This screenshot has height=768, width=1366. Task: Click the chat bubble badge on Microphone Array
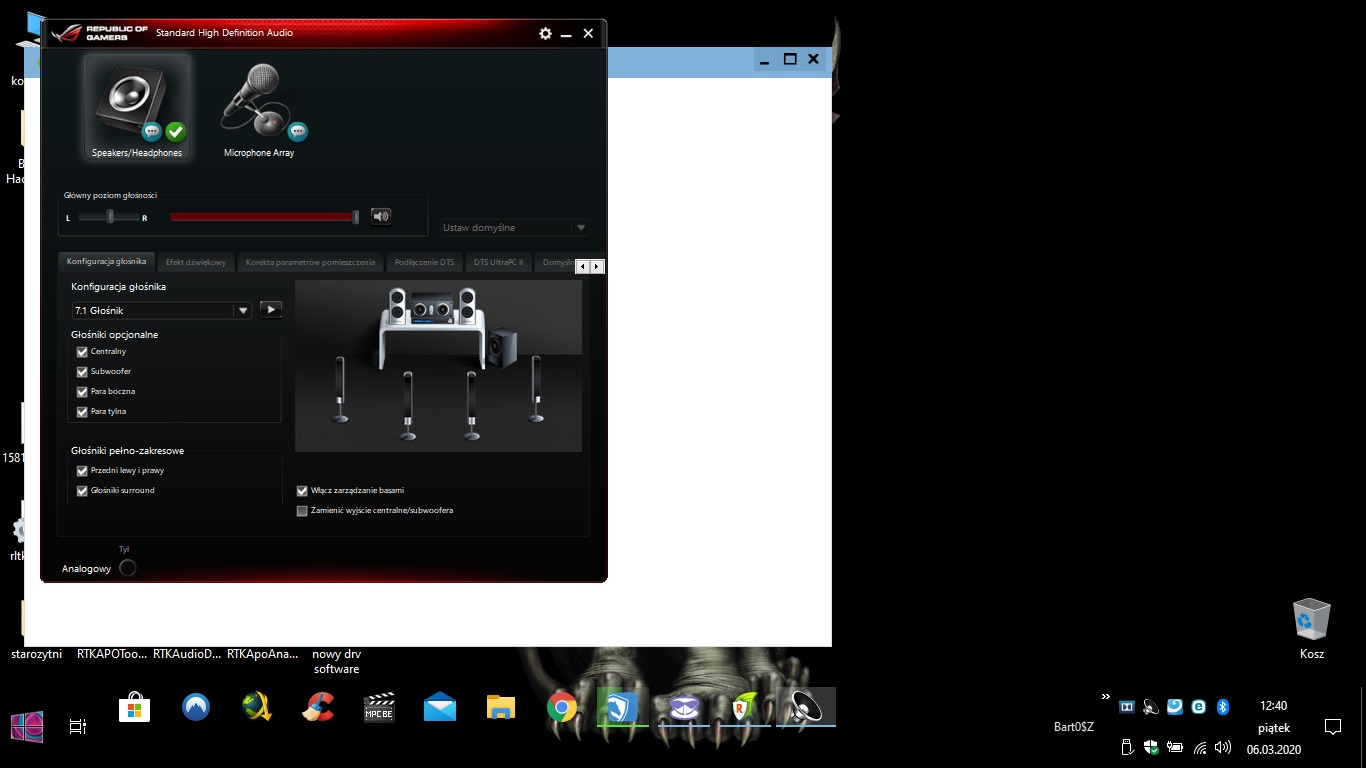click(x=298, y=131)
